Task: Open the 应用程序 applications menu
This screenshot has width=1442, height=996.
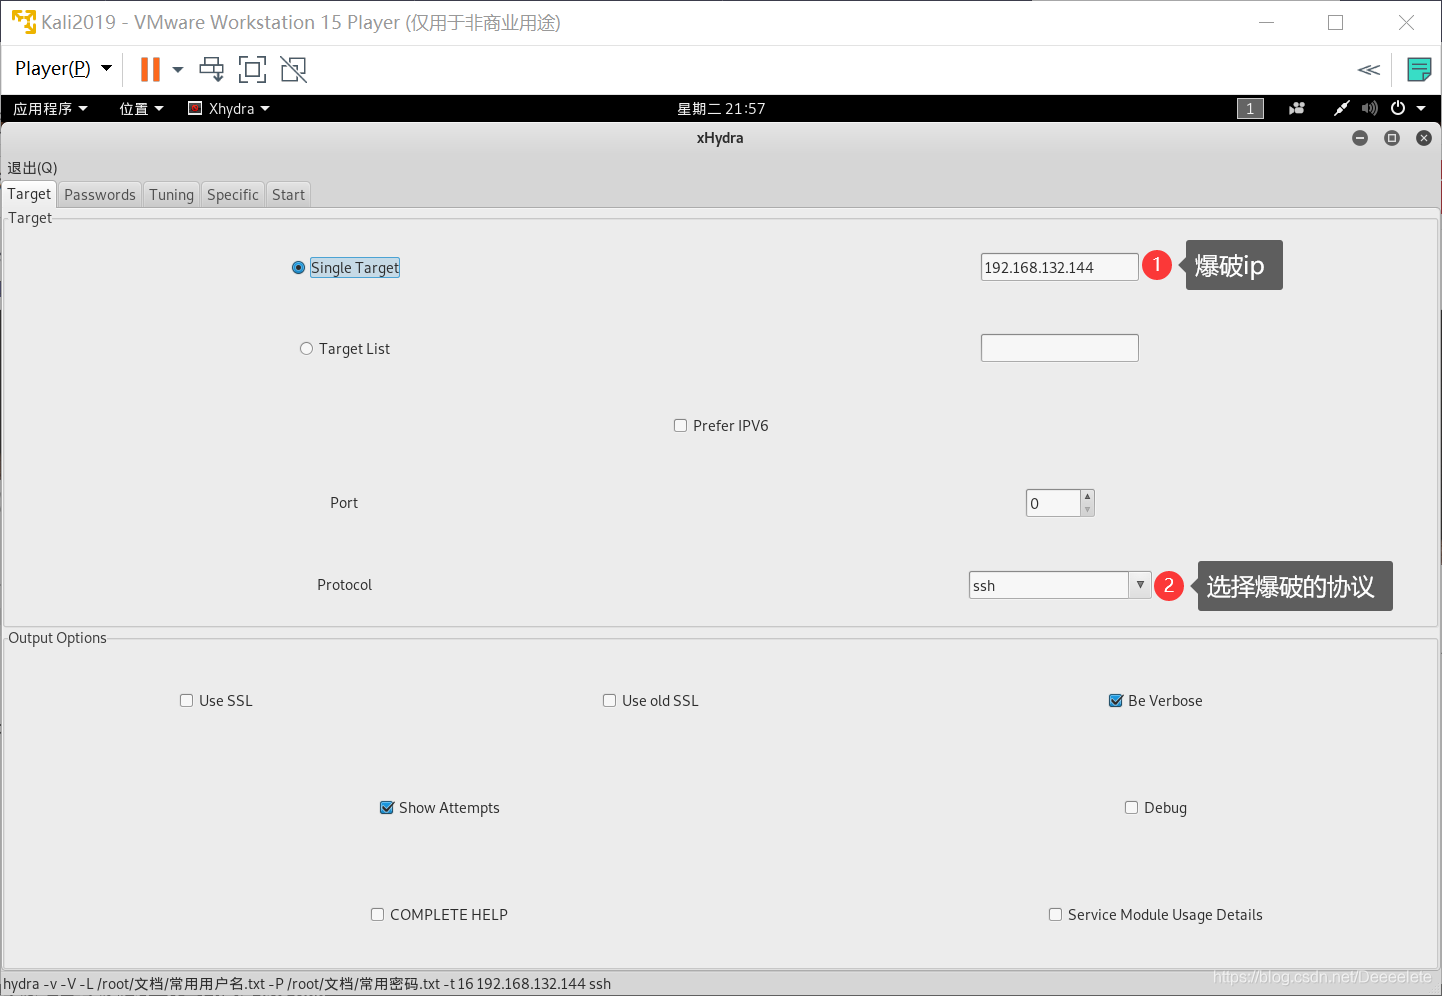Action: 50,108
